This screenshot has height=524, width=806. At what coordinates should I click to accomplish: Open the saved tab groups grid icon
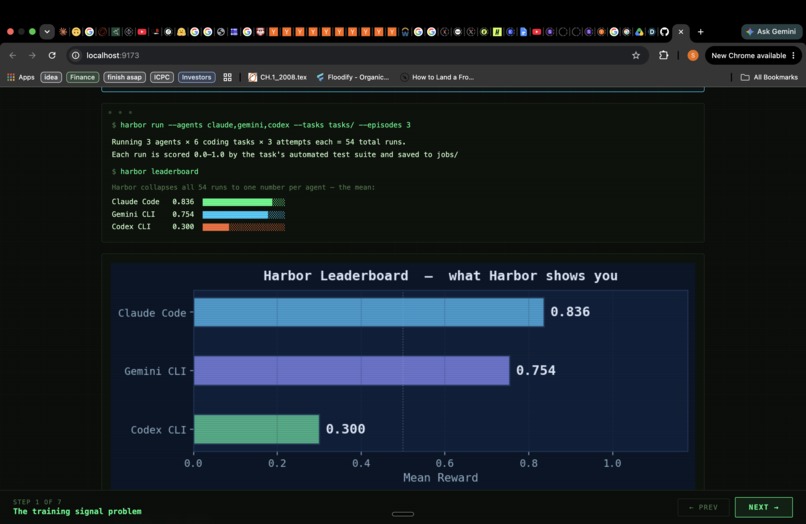point(227,77)
